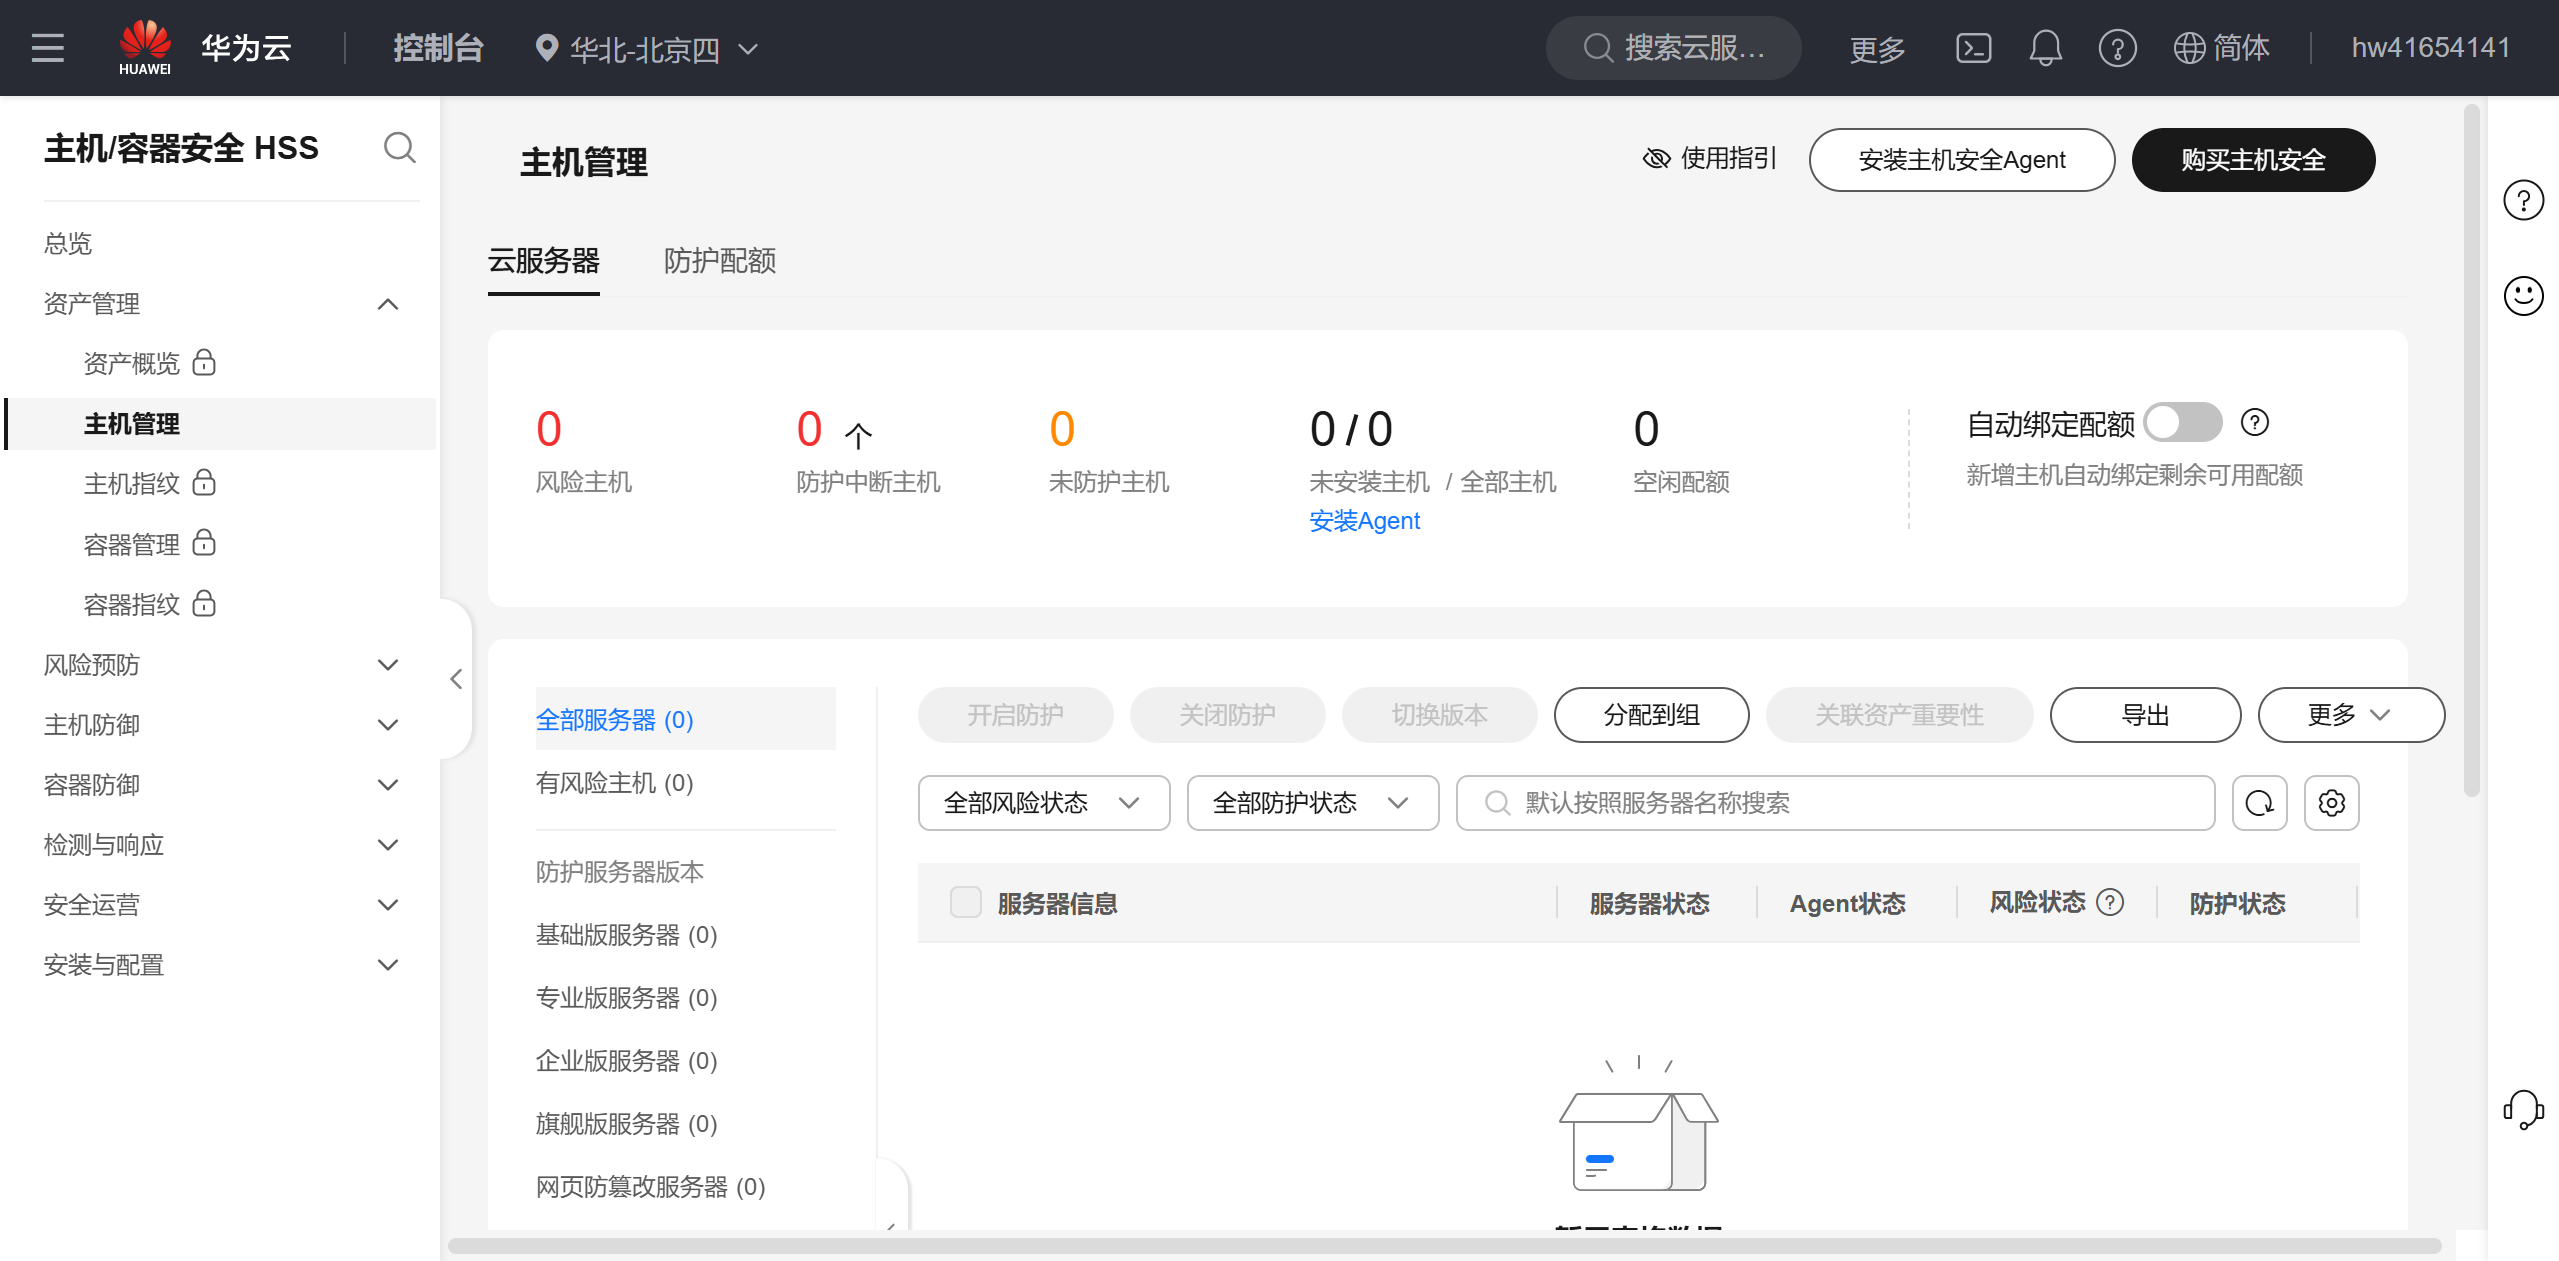Open the hamburger navigation menu
Screen dimensions: 2559x1261
[47, 48]
